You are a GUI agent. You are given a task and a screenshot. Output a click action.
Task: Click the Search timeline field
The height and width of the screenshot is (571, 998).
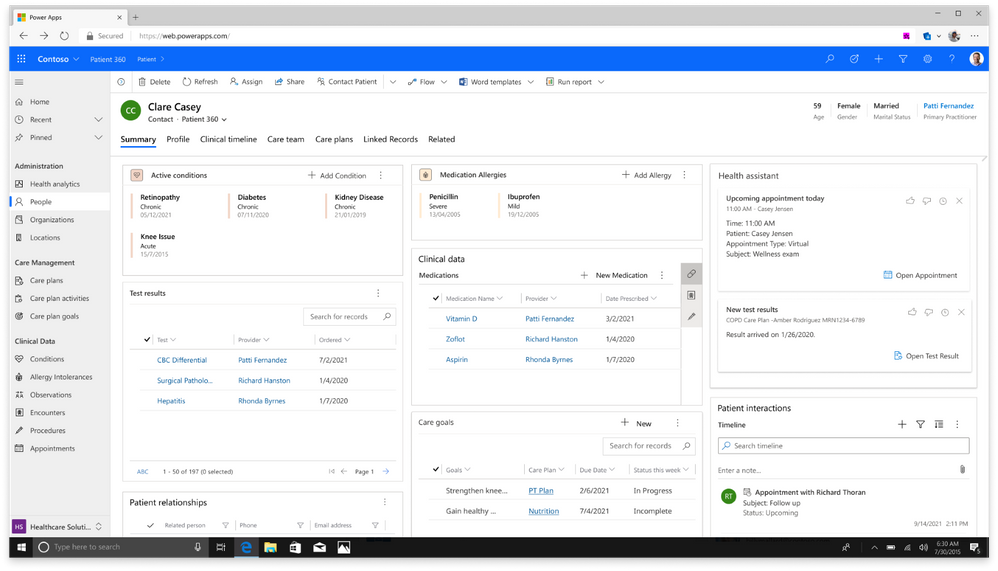[x=843, y=446]
